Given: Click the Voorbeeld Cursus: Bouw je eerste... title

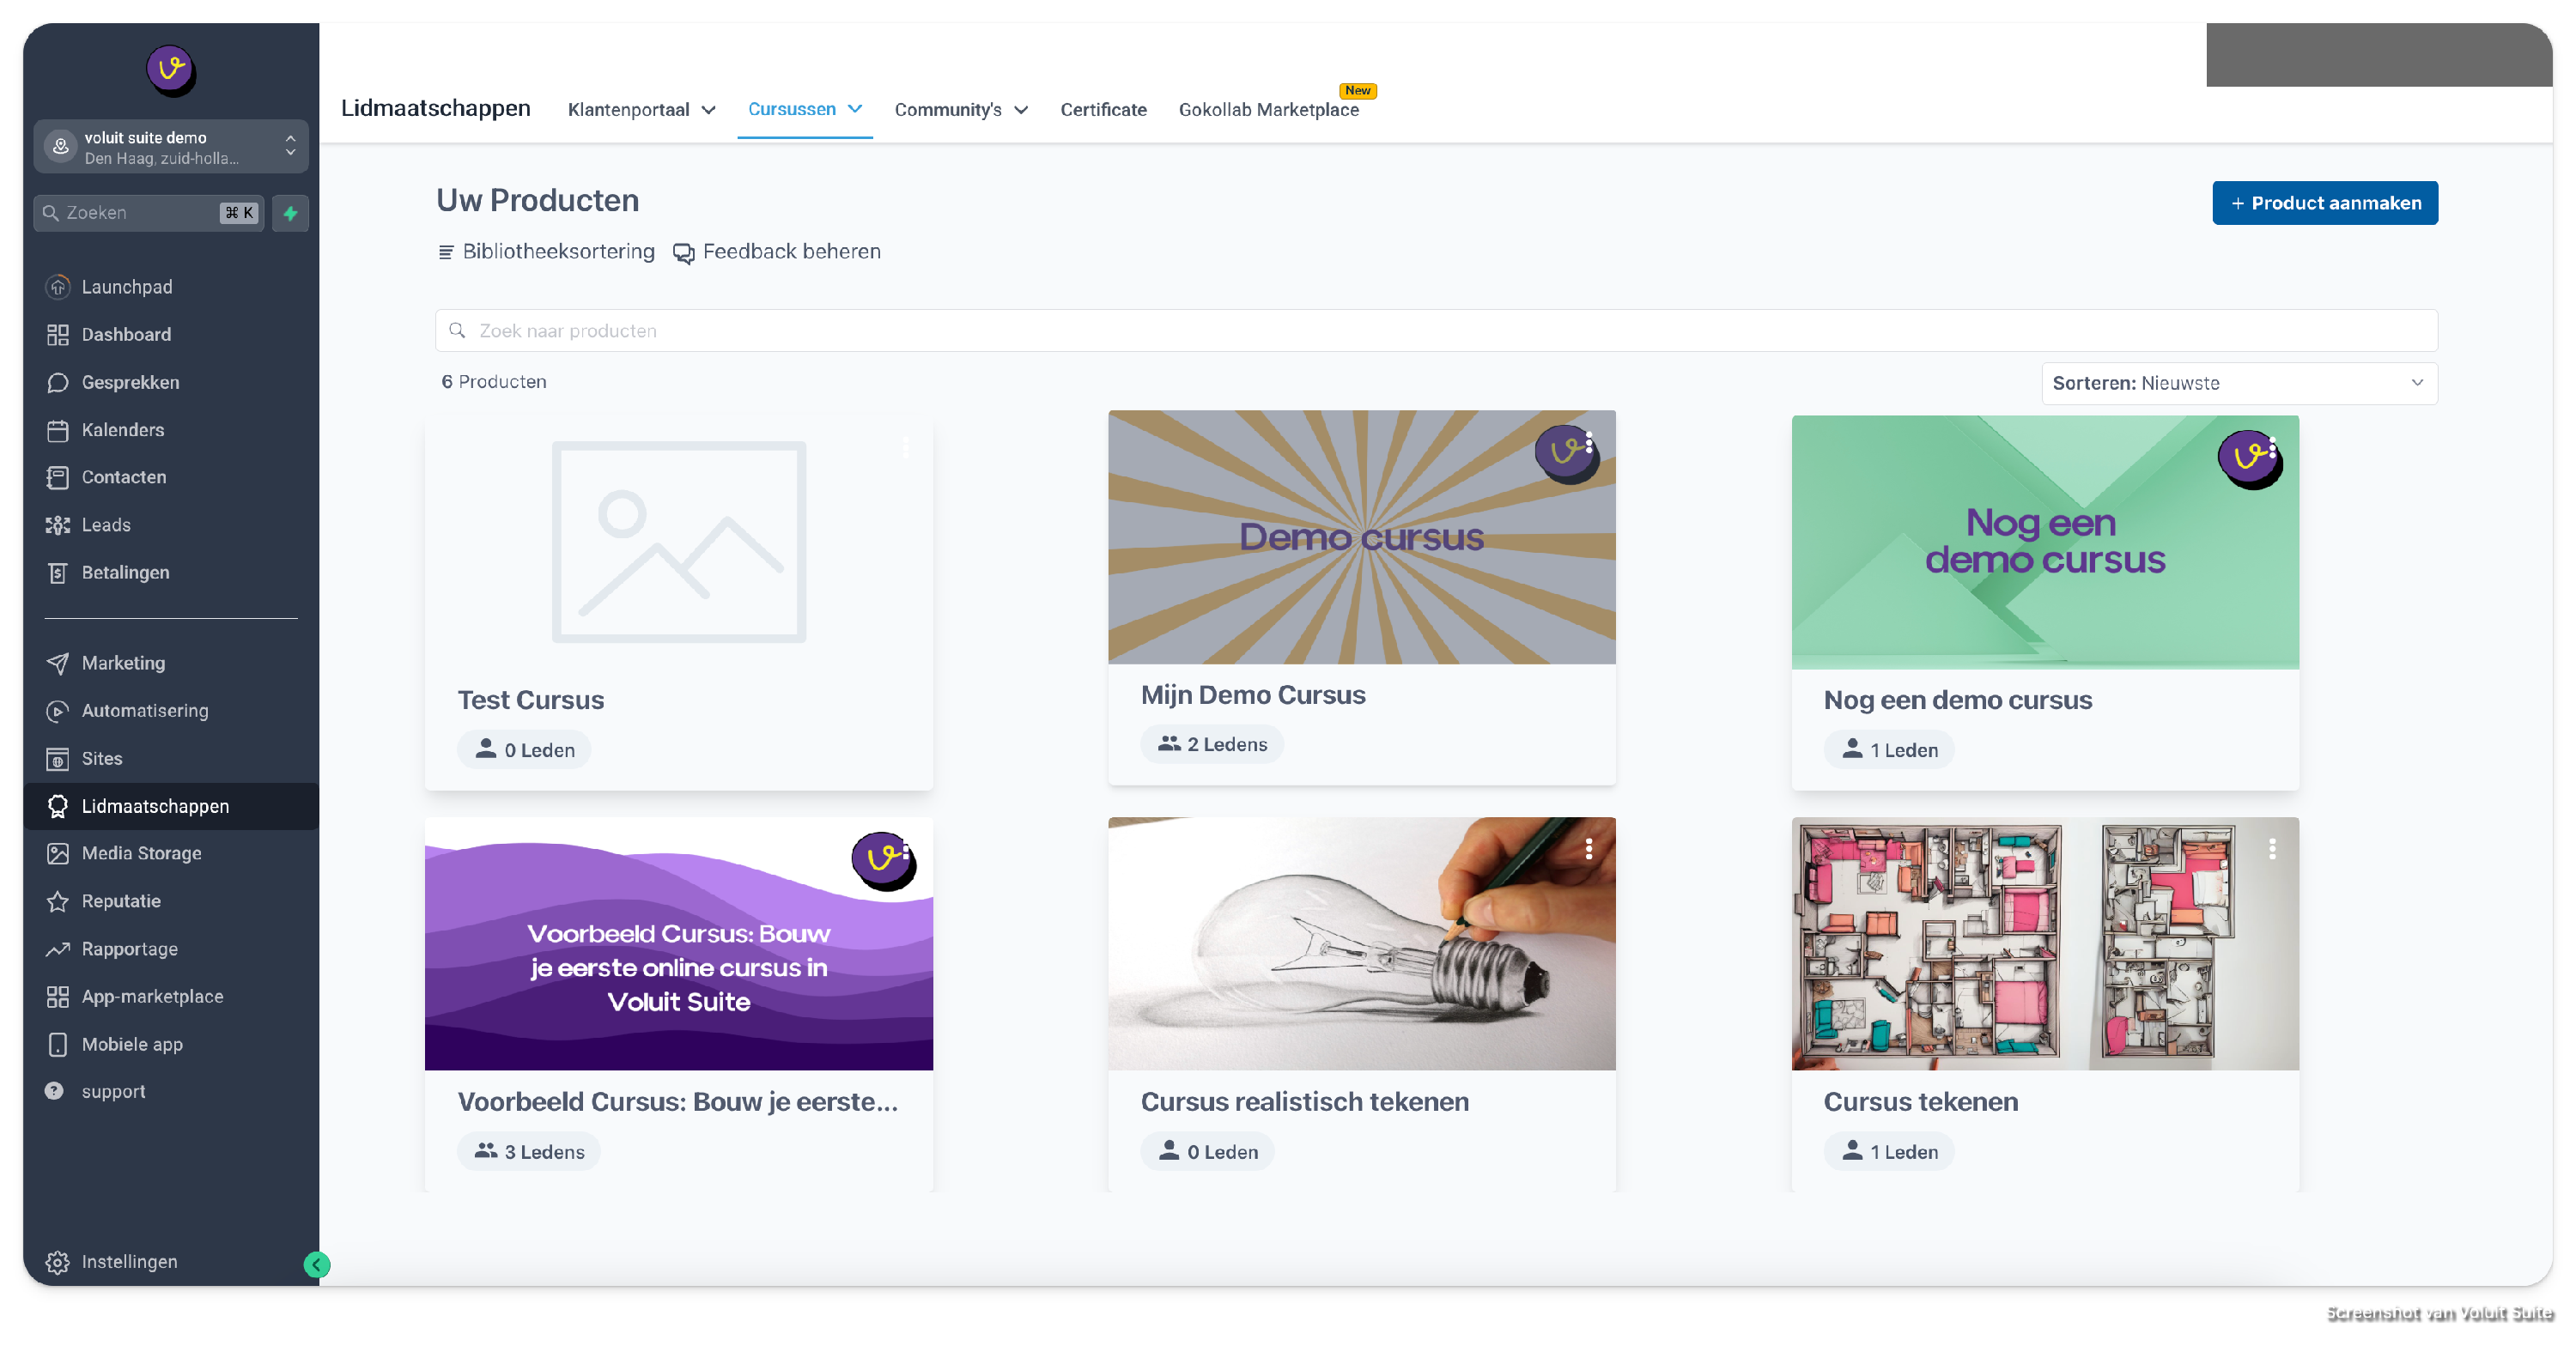Looking at the screenshot, I should (x=678, y=1102).
